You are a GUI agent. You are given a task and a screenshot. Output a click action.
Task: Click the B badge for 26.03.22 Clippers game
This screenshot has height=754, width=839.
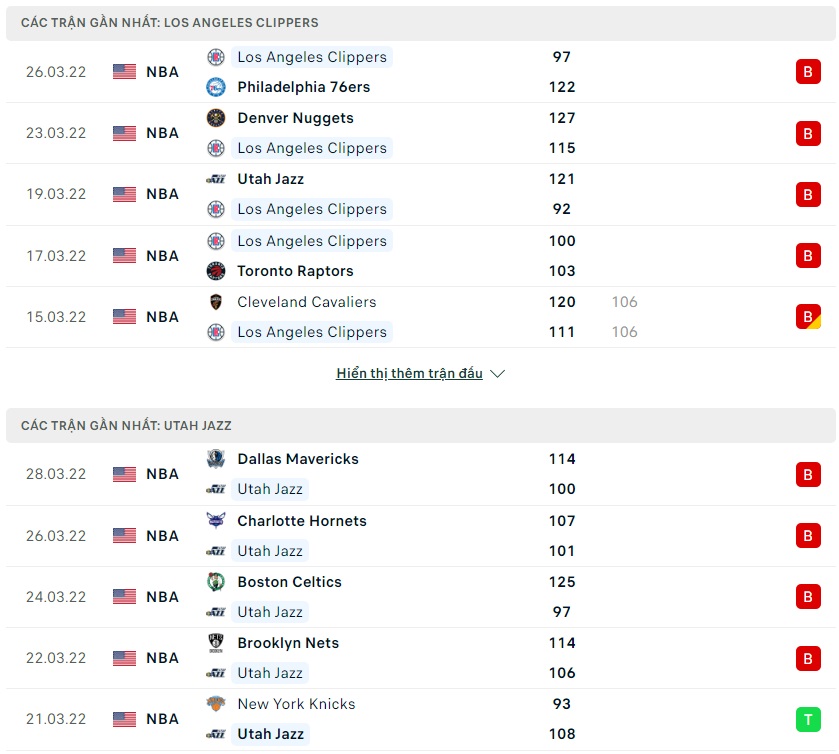808,72
